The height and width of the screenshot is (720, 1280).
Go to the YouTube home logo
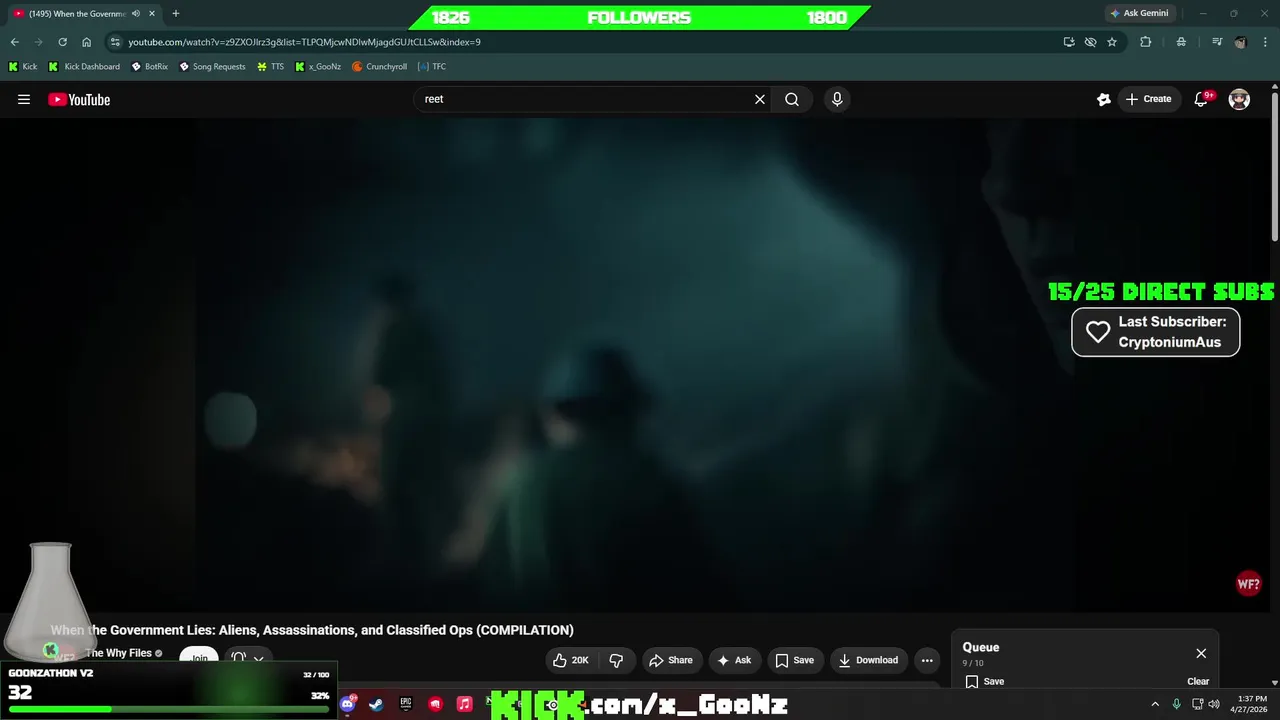pyautogui.click(x=79, y=99)
